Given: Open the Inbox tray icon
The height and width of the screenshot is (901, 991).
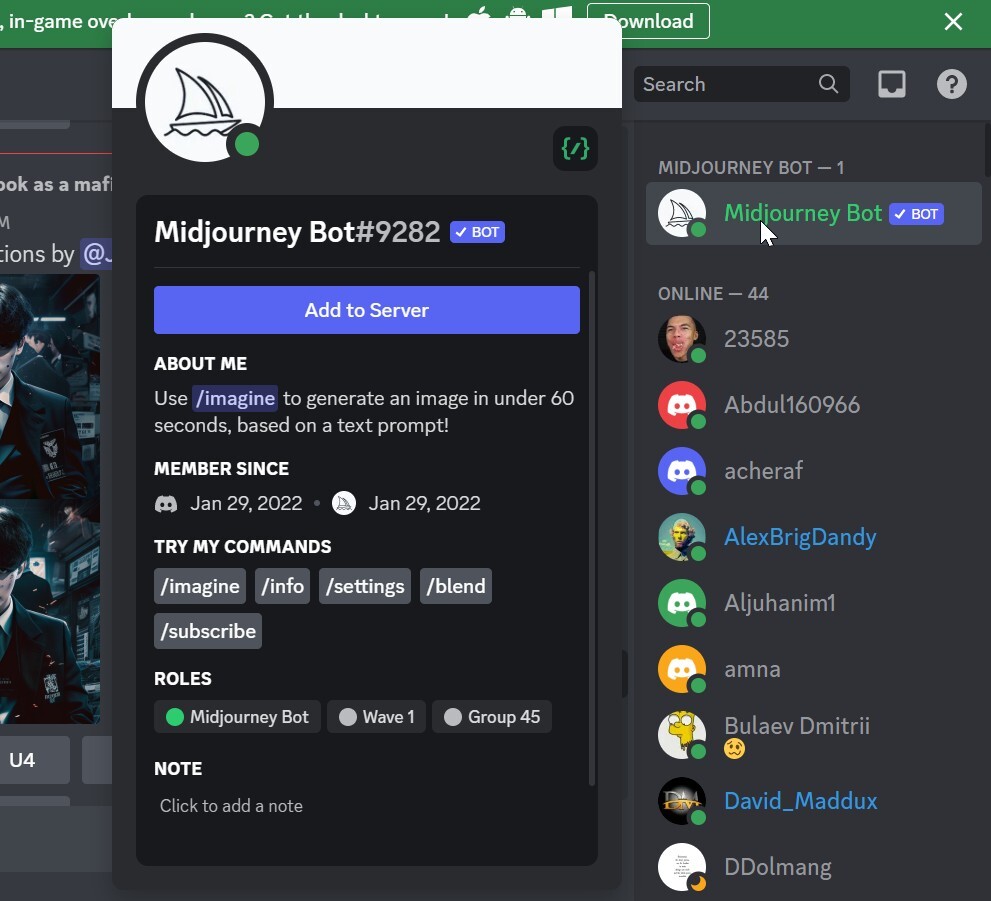Looking at the screenshot, I should 891,84.
